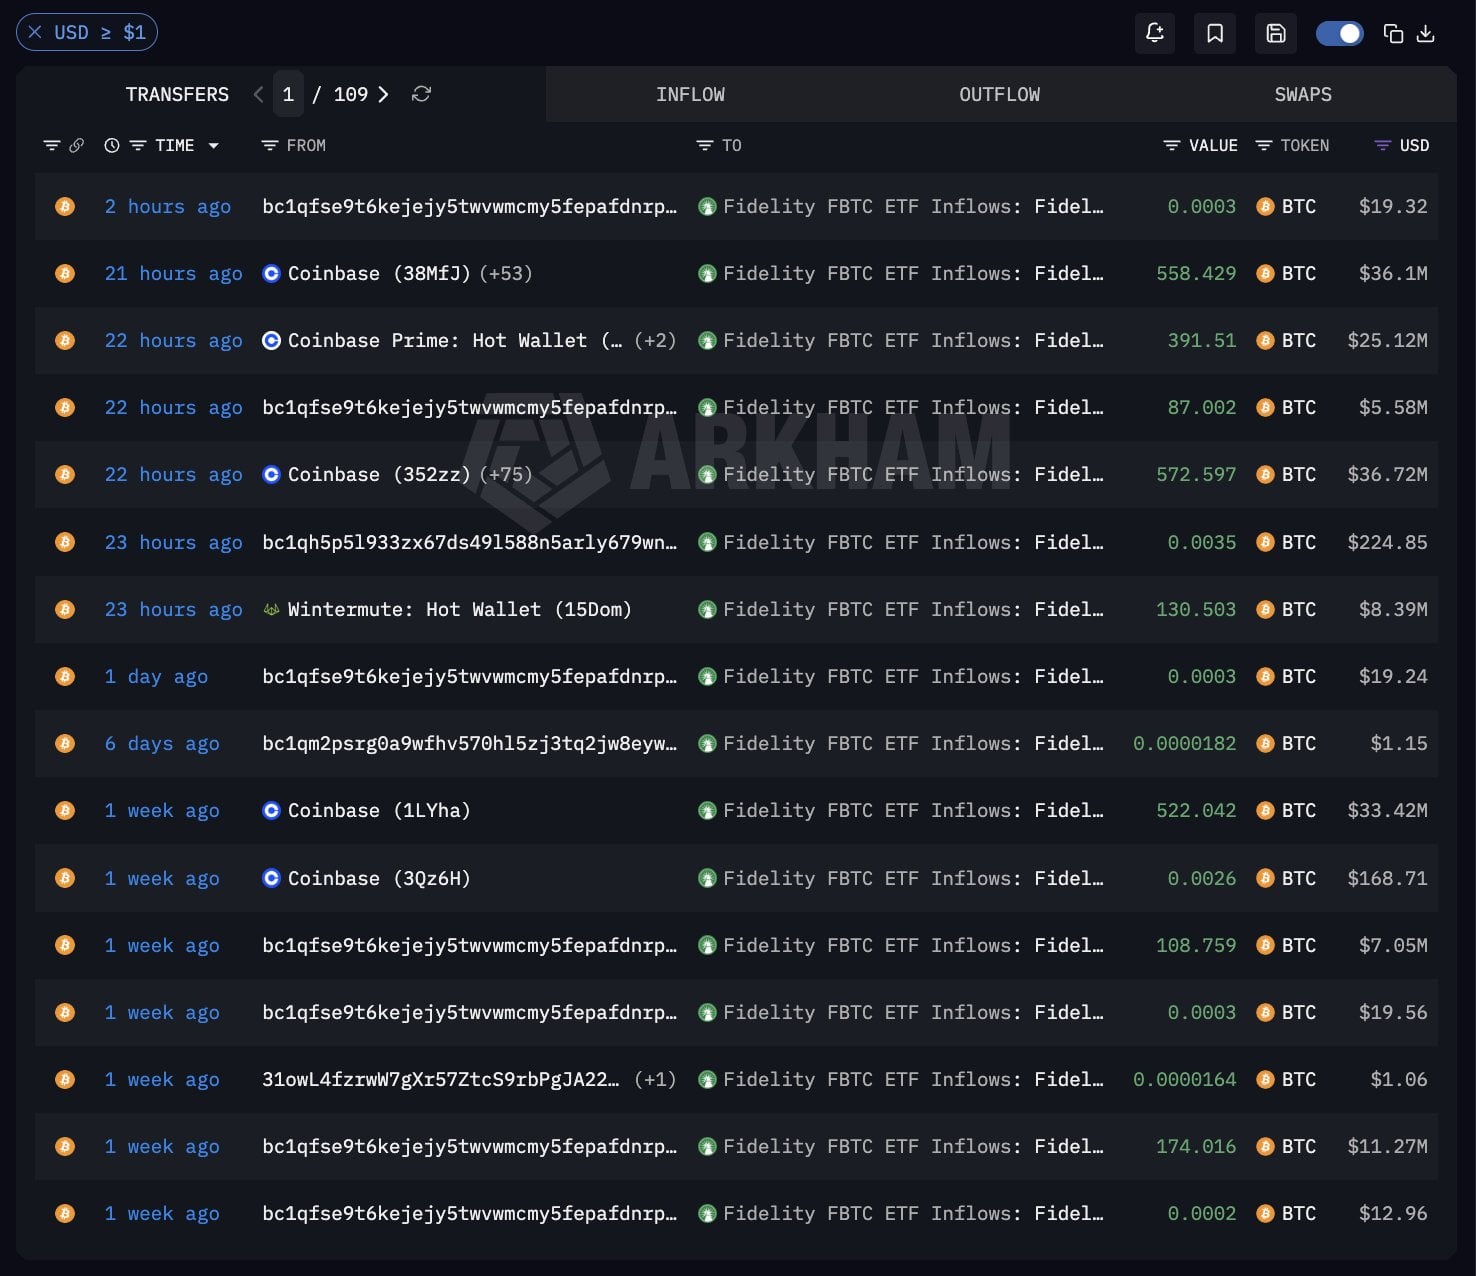Click Fidelity FBTC recipient in $36.1M row
Image resolution: width=1476 pixels, height=1276 pixels.
(913, 273)
